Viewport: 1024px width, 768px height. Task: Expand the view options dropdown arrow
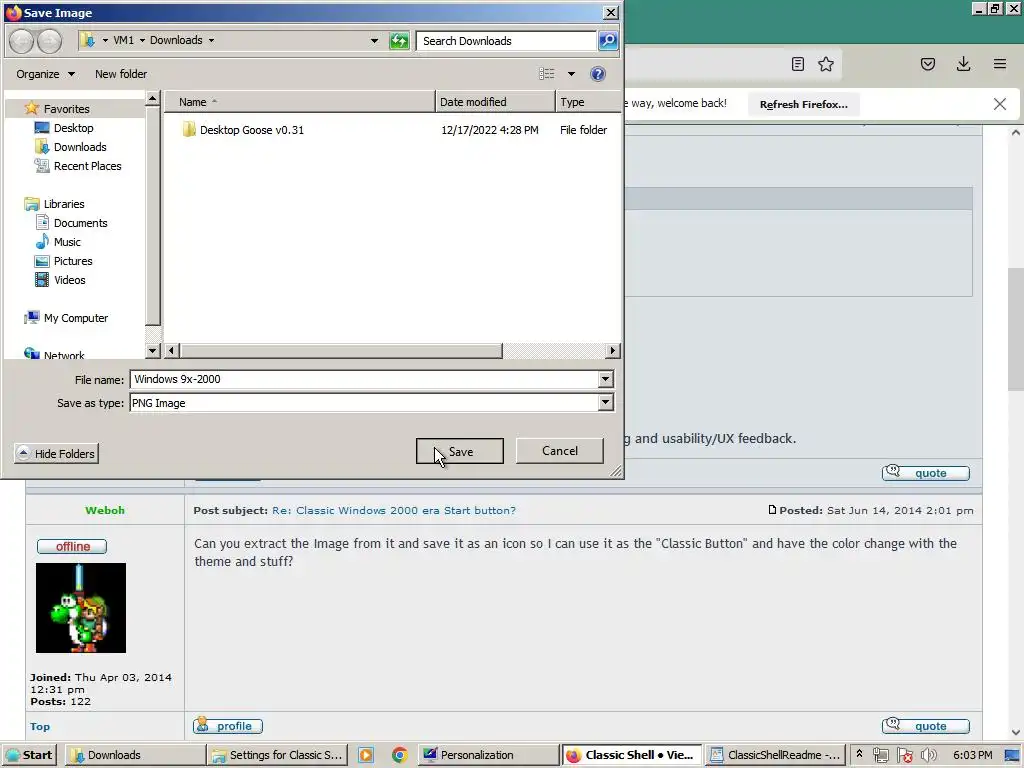pyautogui.click(x=571, y=74)
